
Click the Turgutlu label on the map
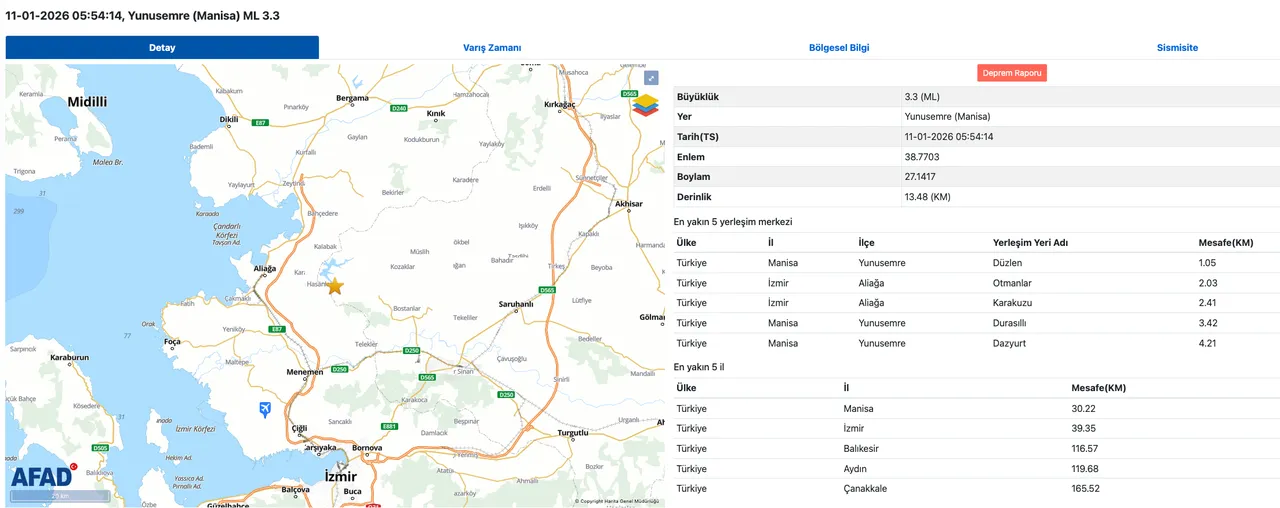click(x=573, y=433)
